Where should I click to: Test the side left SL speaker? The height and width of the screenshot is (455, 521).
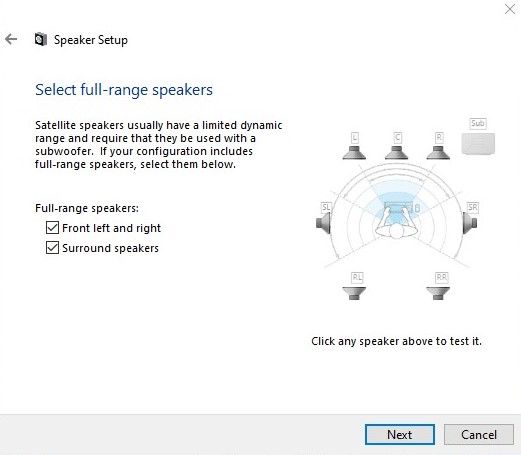[323, 223]
